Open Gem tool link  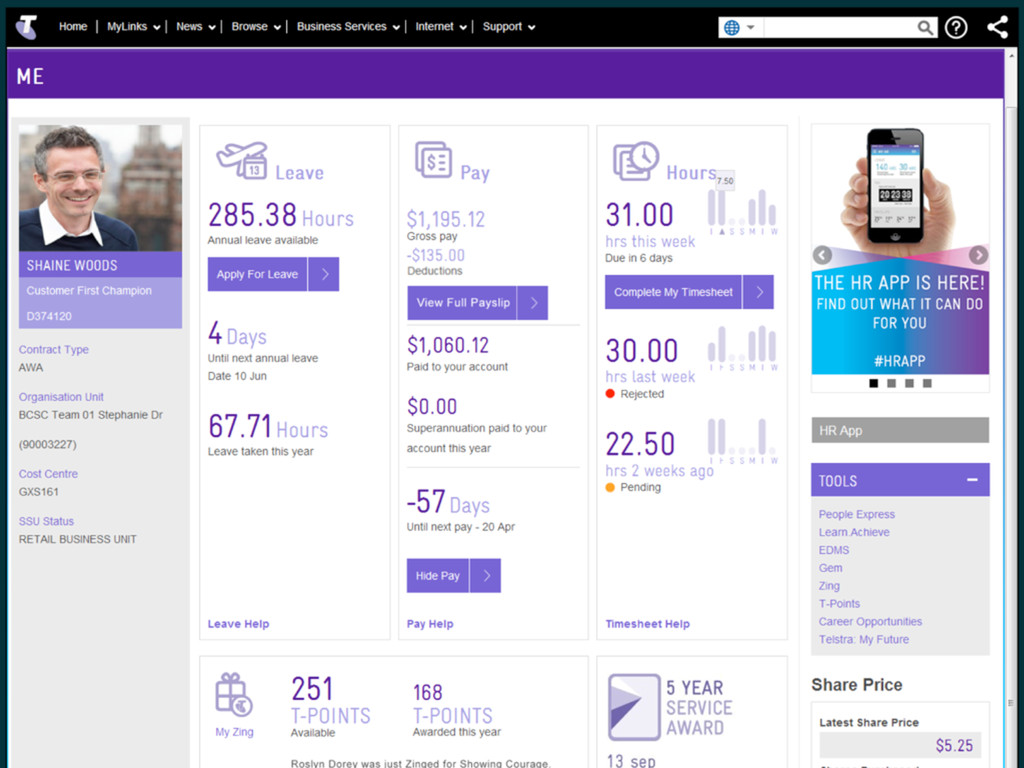[x=831, y=568]
